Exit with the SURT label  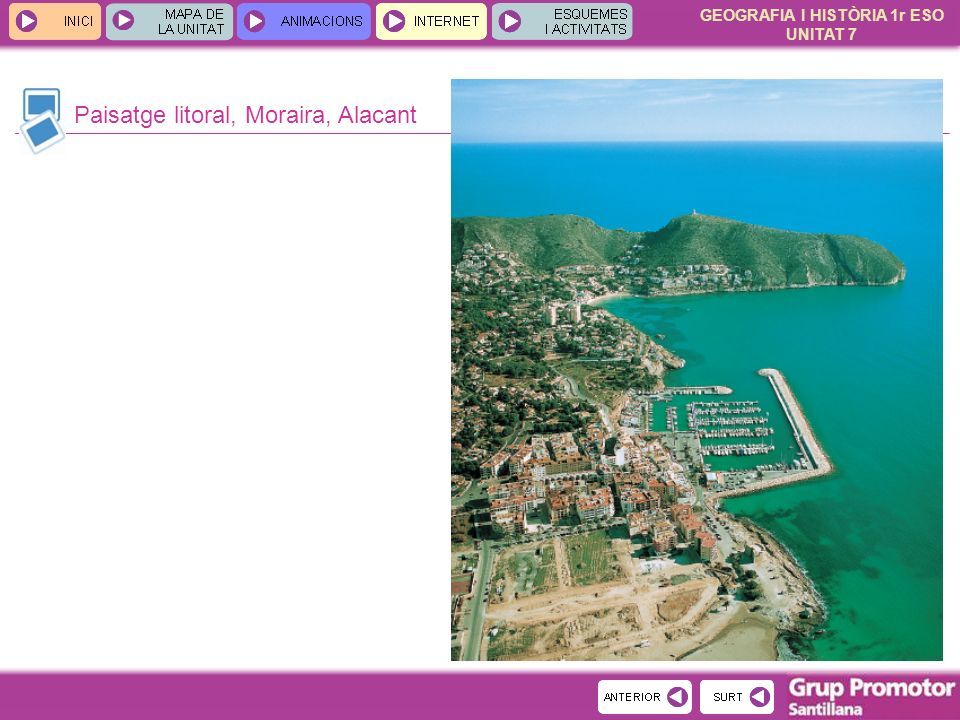click(727, 697)
